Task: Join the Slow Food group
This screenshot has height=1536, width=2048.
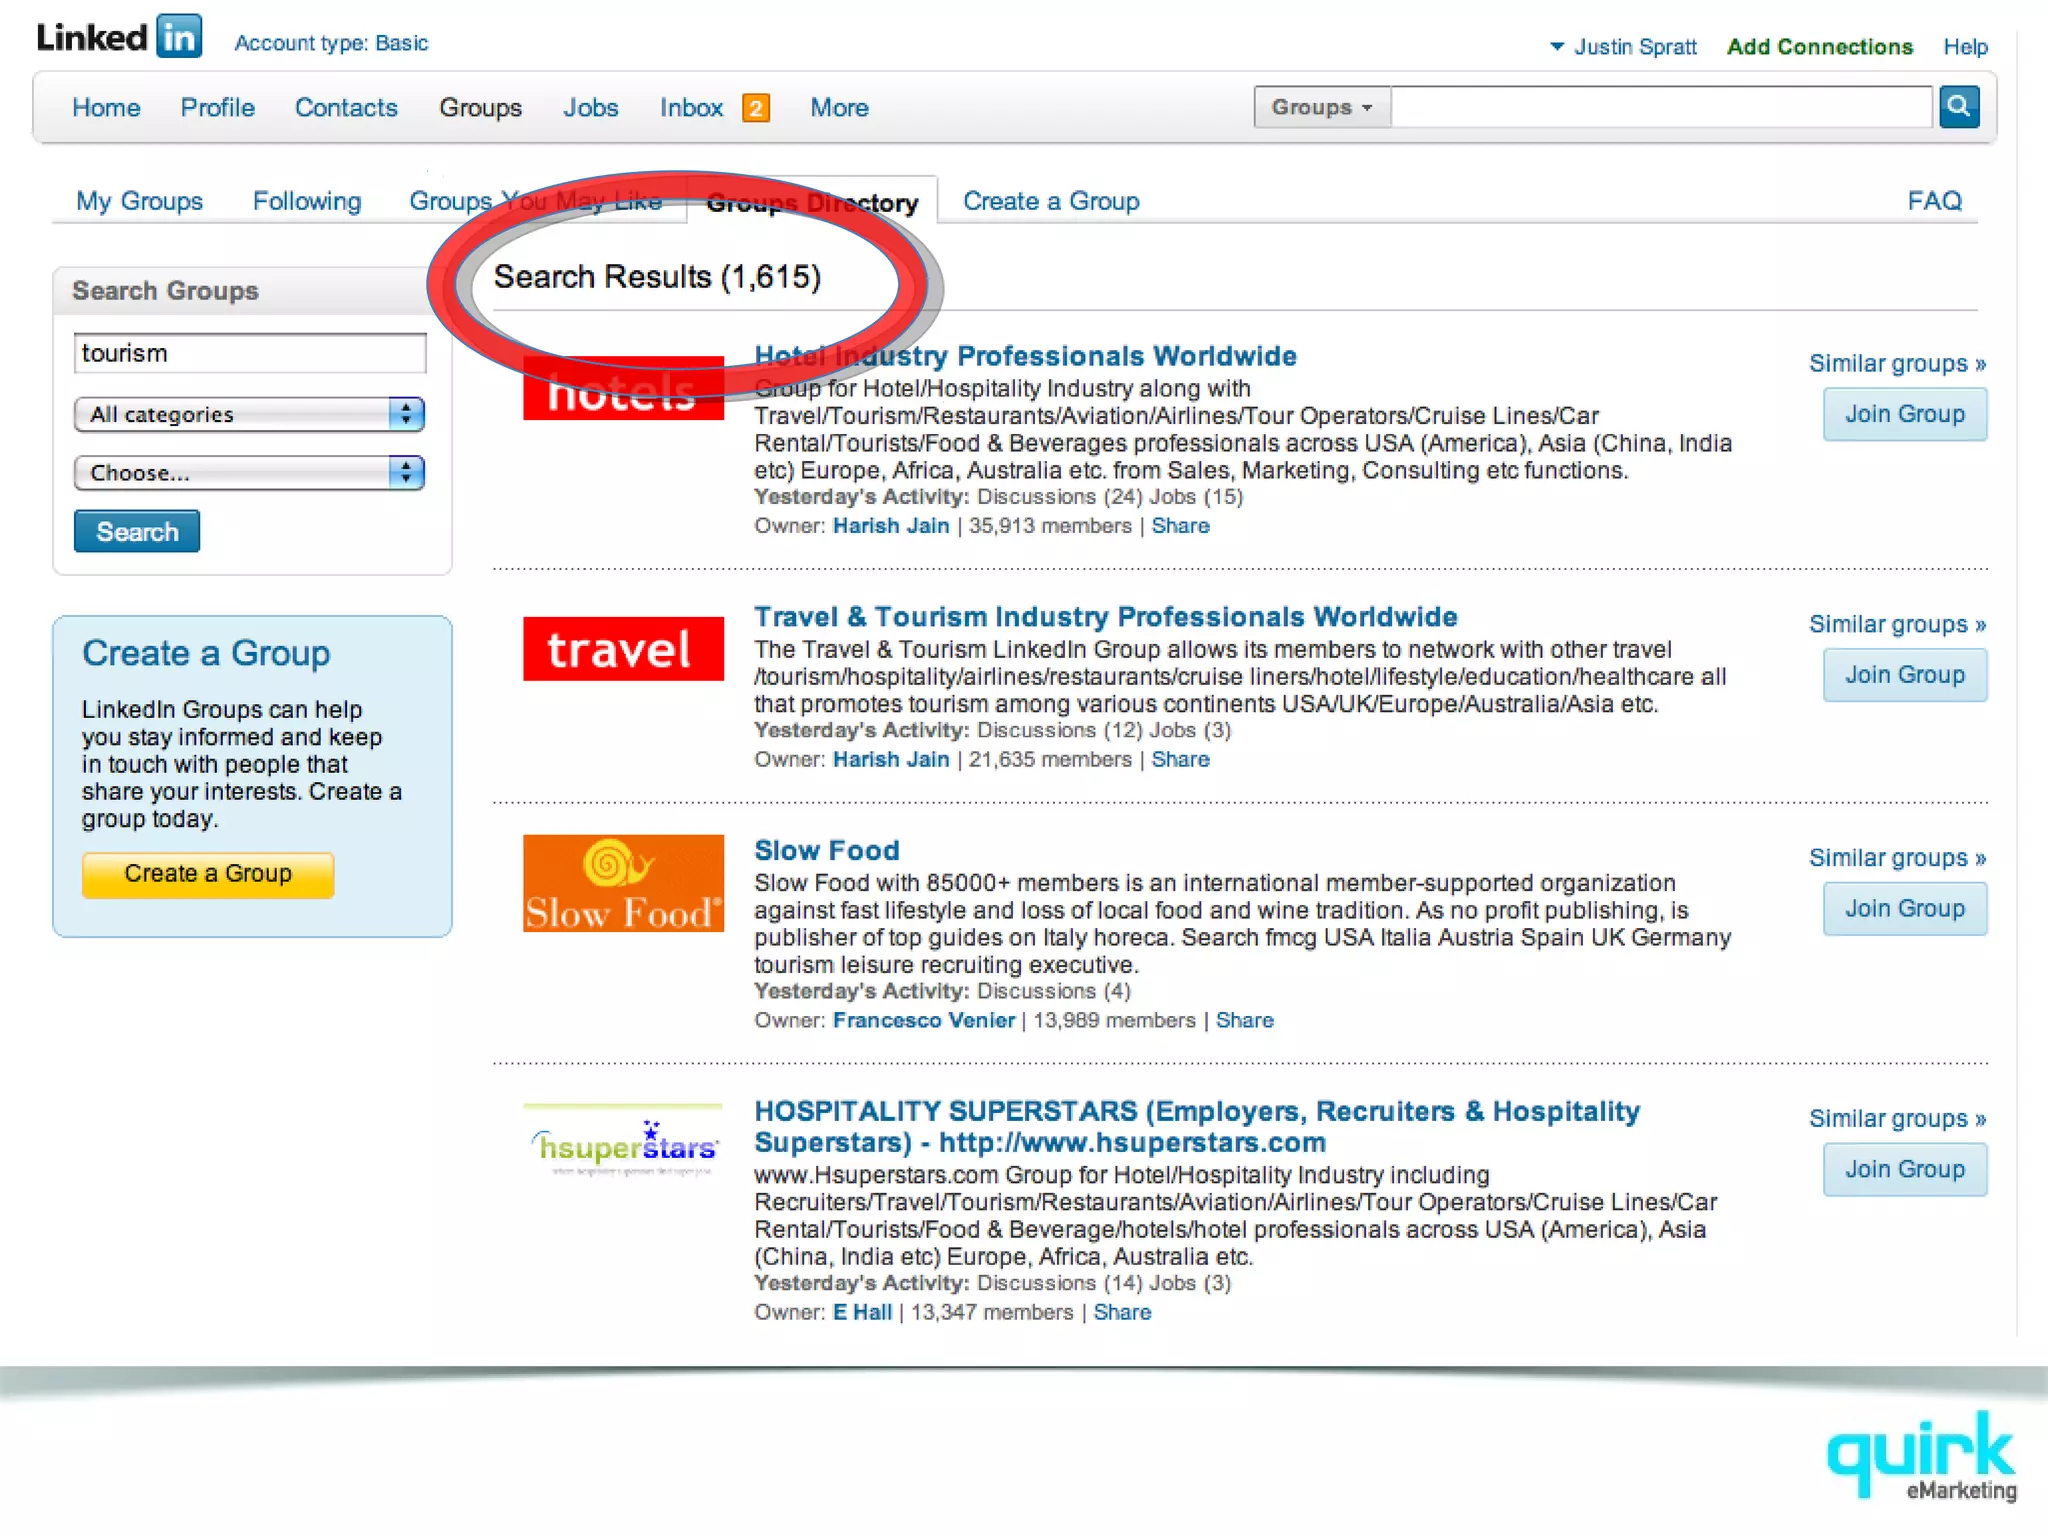Action: pyautogui.click(x=1904, y=909)
